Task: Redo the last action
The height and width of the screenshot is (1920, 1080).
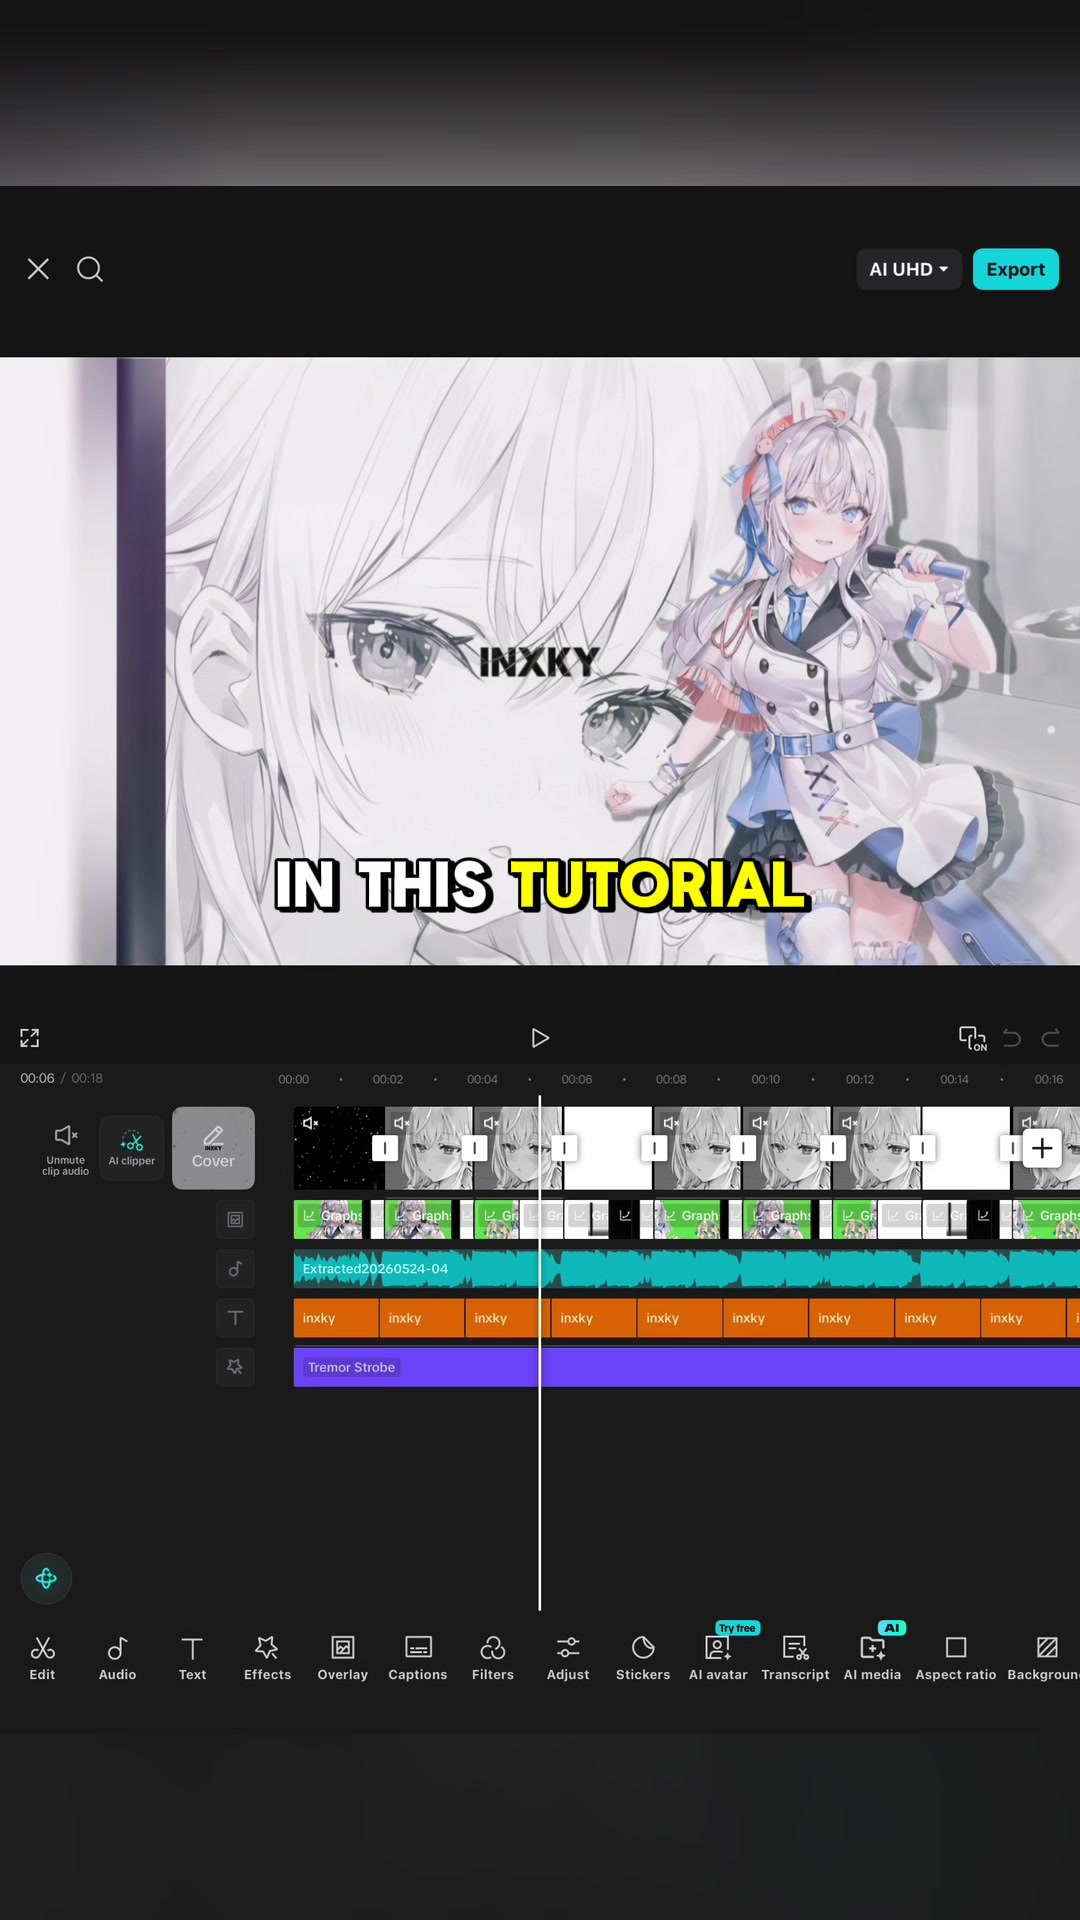Action: tap(1051, 1038)
